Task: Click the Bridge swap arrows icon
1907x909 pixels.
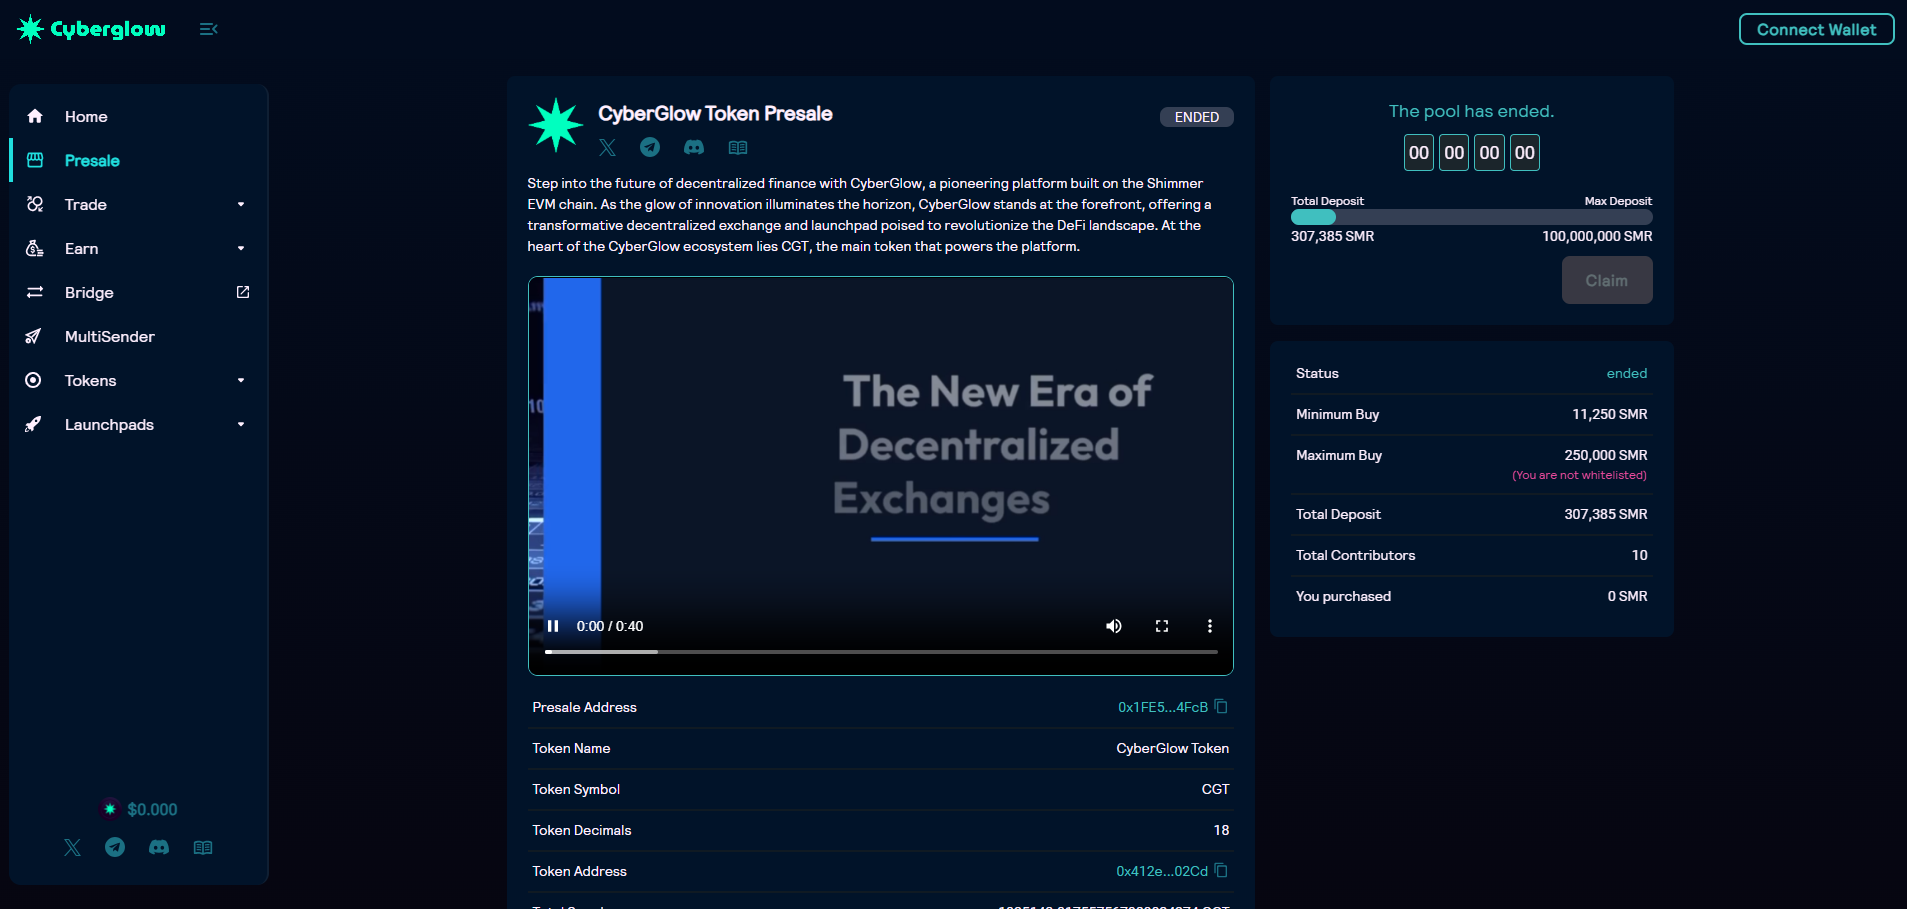Action: 35,292
